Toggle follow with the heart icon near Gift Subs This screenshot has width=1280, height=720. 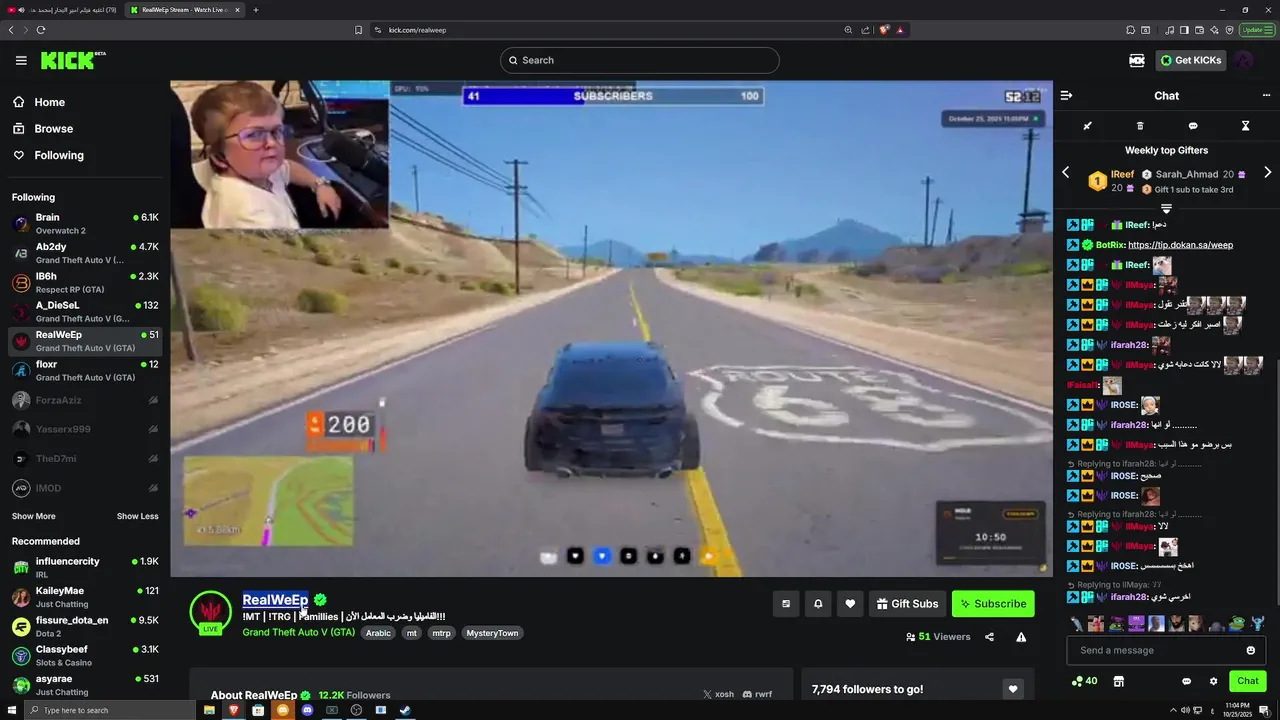(850, 604)
